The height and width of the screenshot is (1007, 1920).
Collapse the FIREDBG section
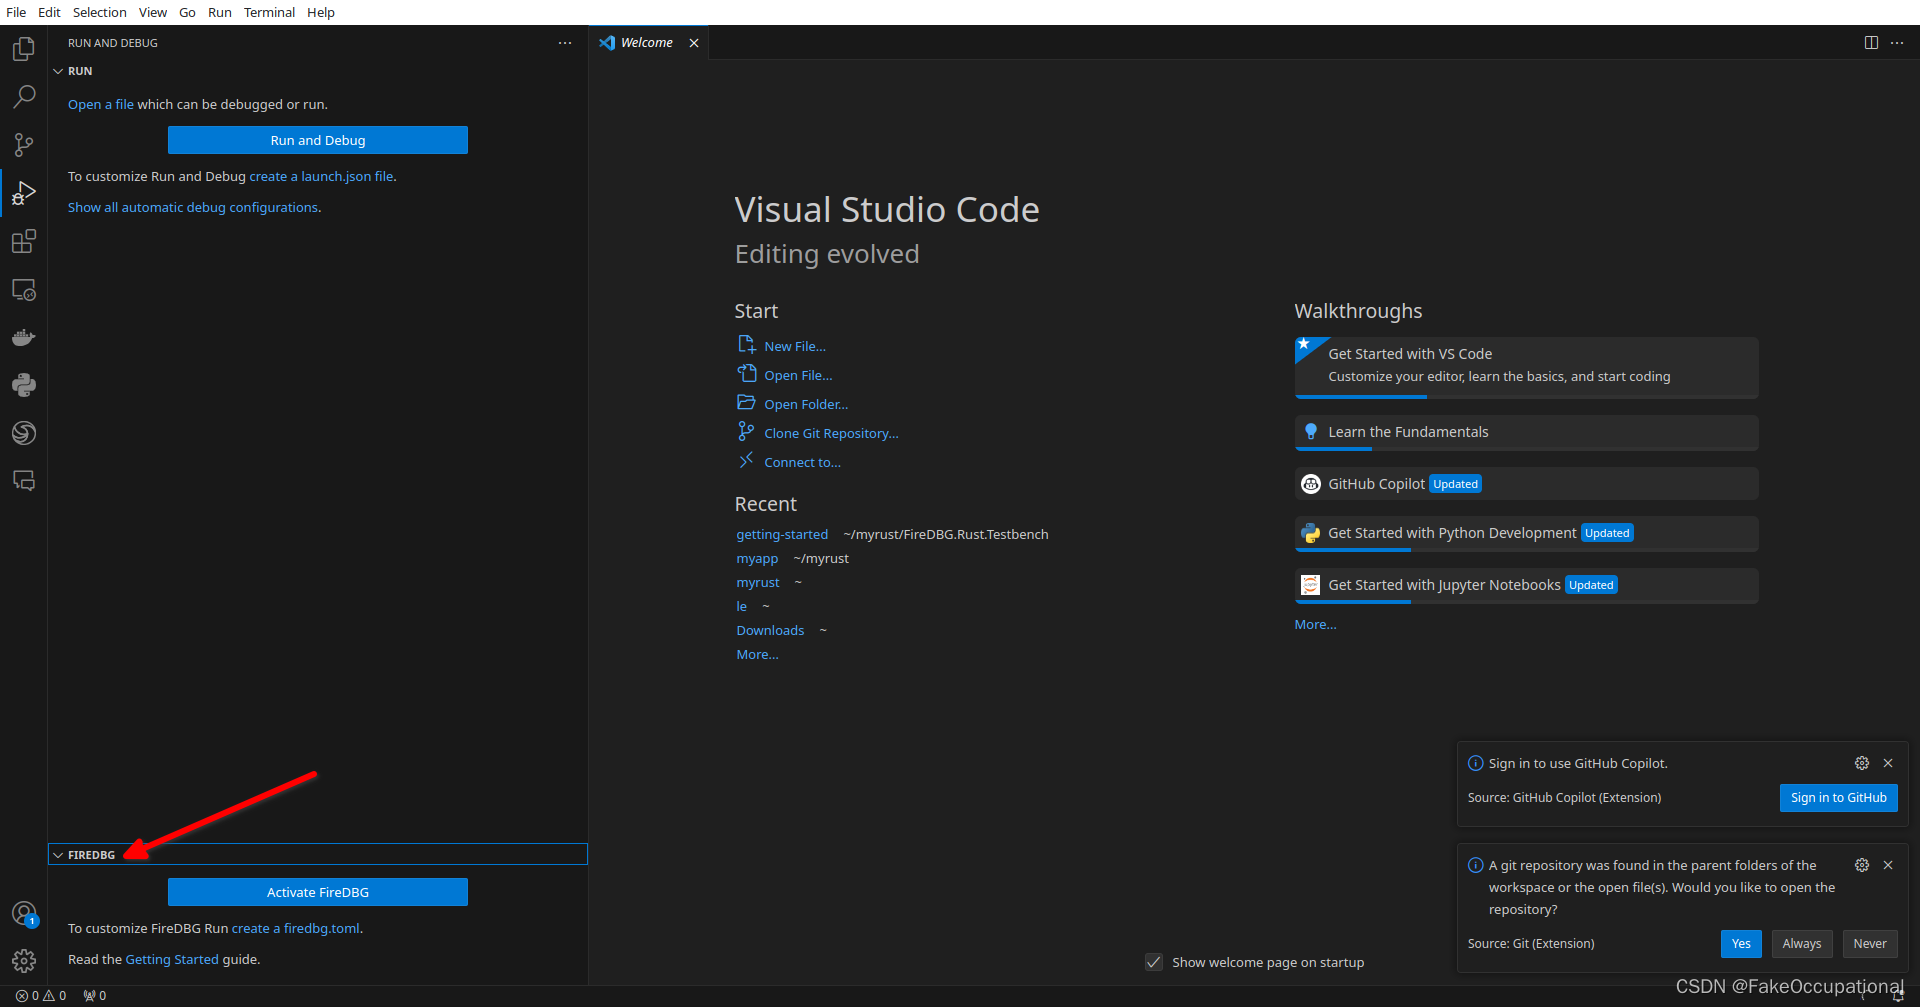[x=58, y=855]
